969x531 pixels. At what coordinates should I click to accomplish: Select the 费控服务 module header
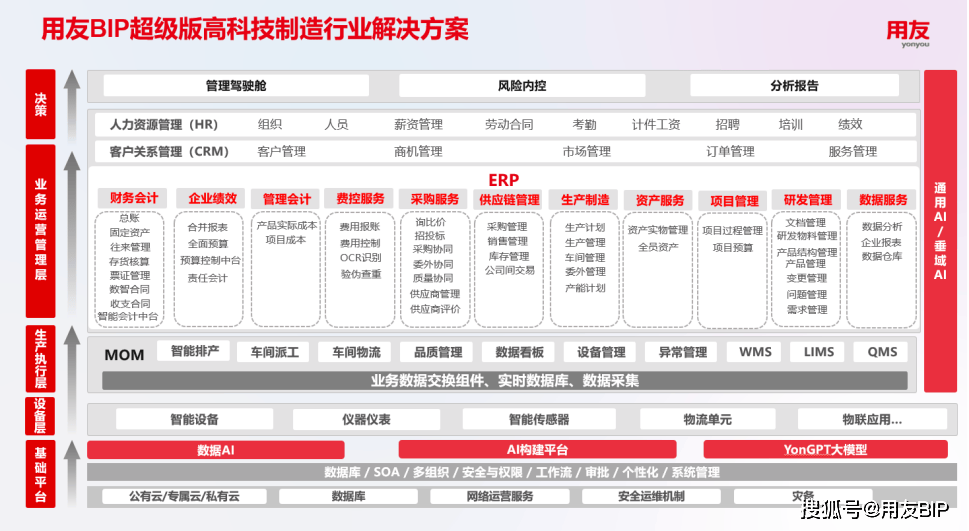point(360,198)
